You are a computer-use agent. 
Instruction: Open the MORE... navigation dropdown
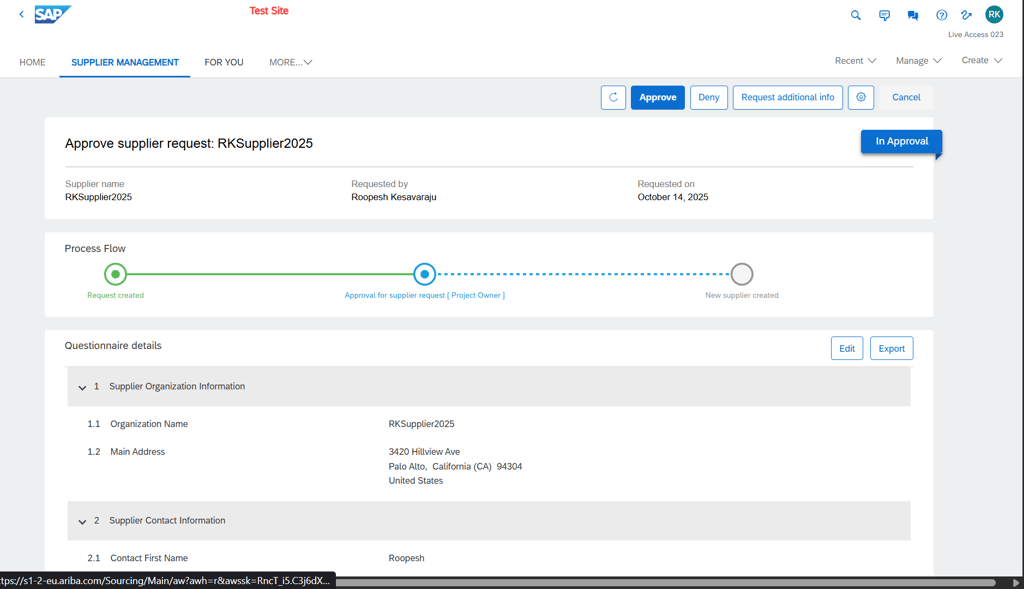tap(291, 62)
